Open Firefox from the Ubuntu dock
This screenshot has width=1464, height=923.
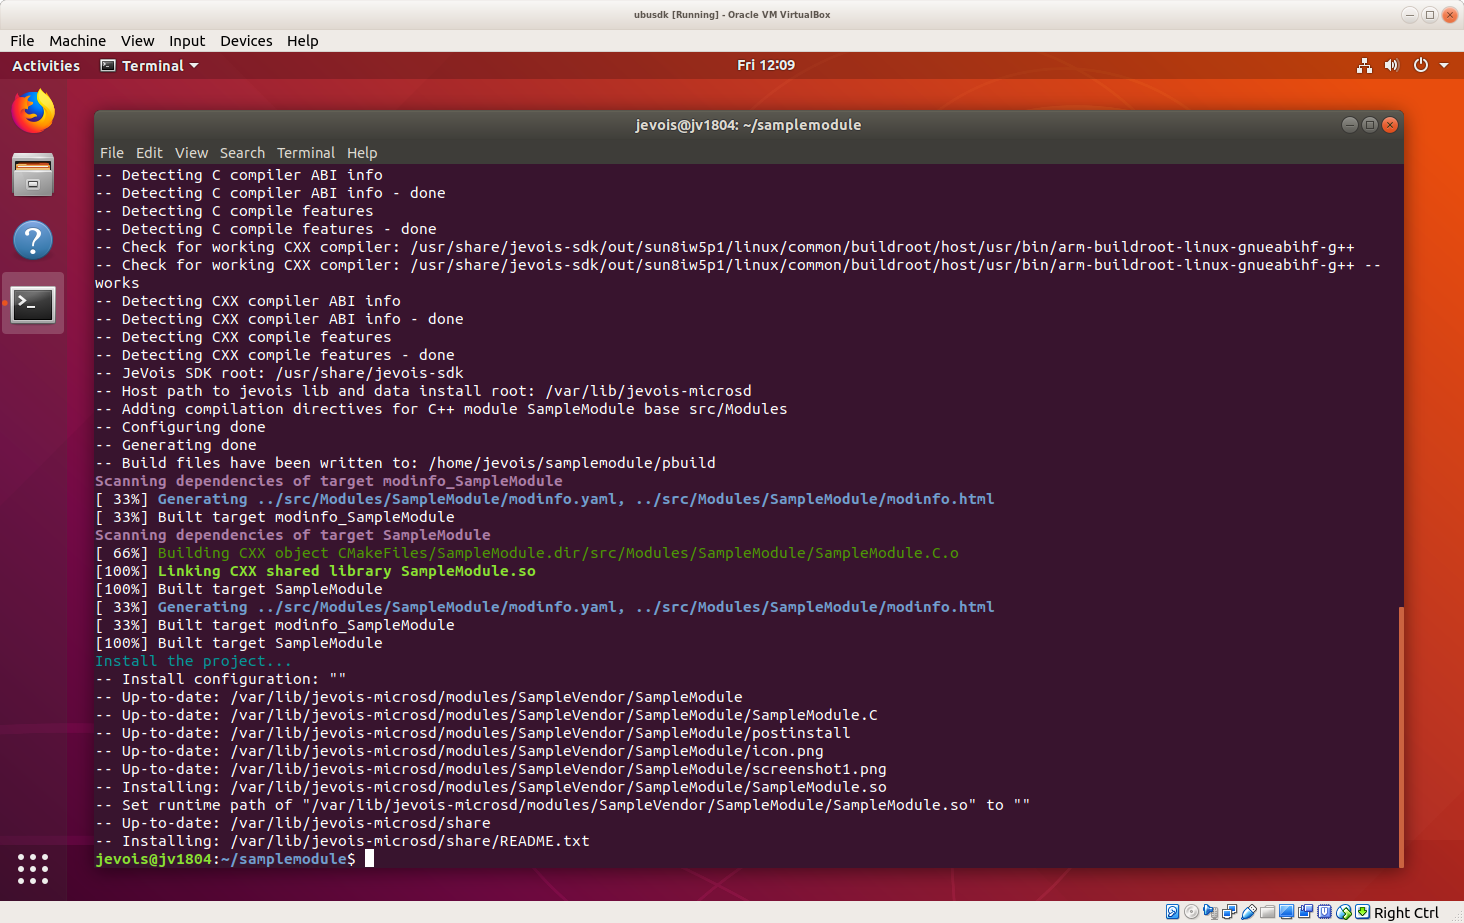pyautogui.click(x=33, y=111)
